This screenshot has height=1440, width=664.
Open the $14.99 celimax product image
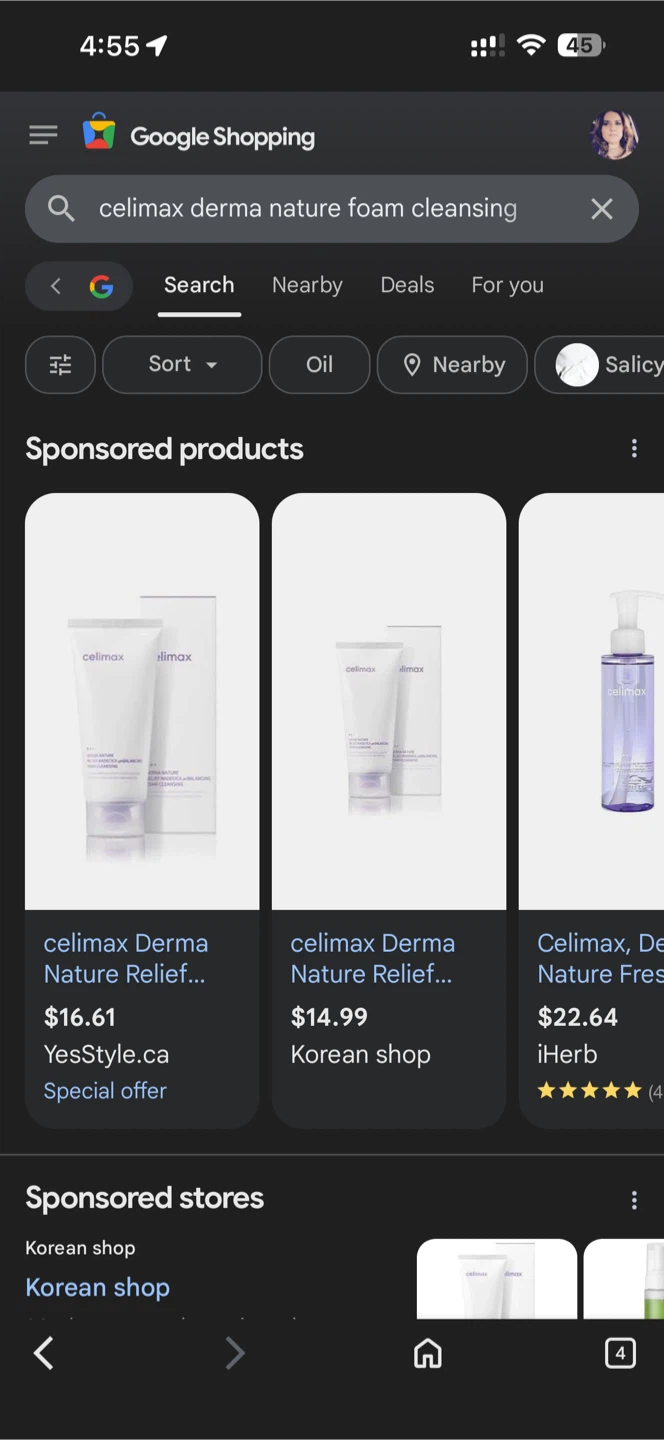[x=388, y=701]
